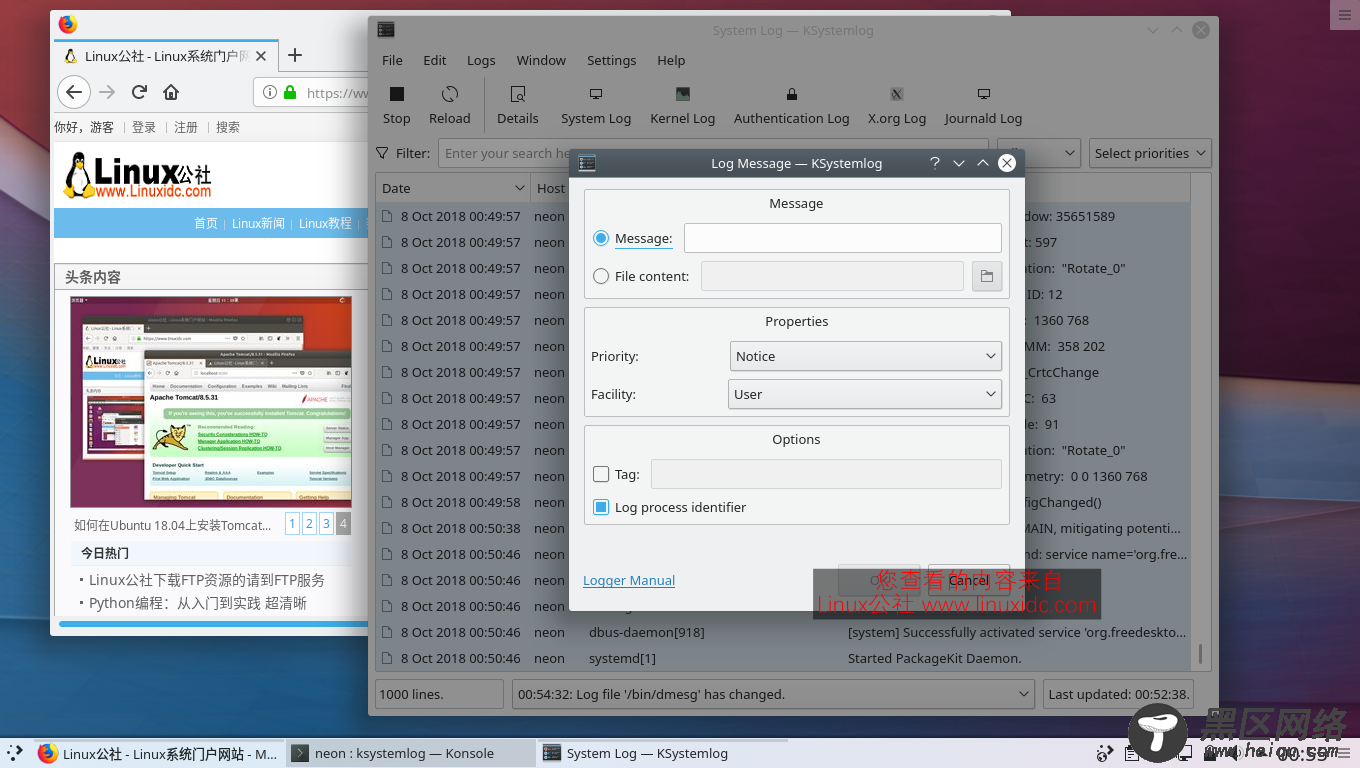Open a new Firefox tab with plus icon
1360x768 pixels.
[x=294, y=55]
